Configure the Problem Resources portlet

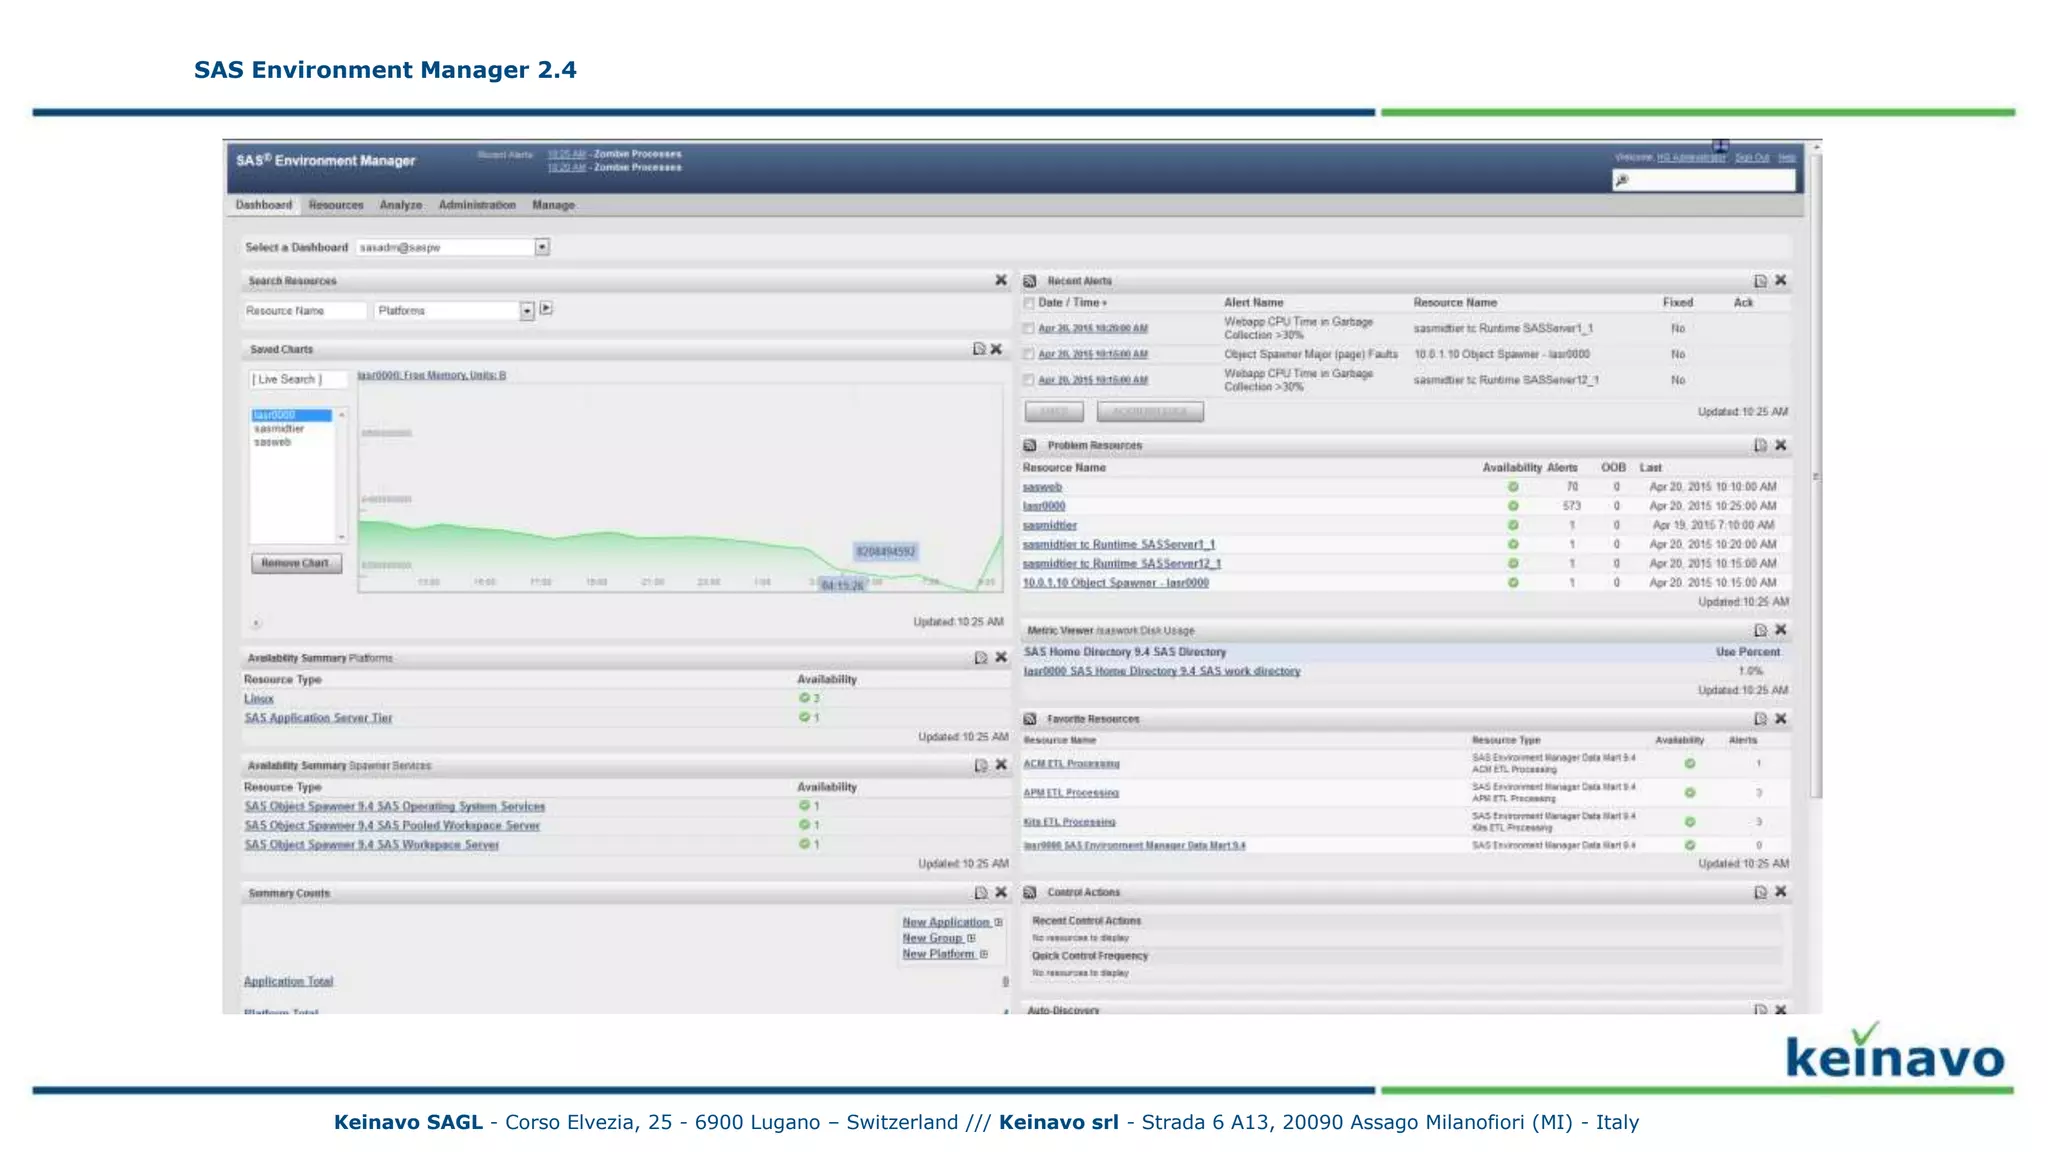click(1761, 445)
